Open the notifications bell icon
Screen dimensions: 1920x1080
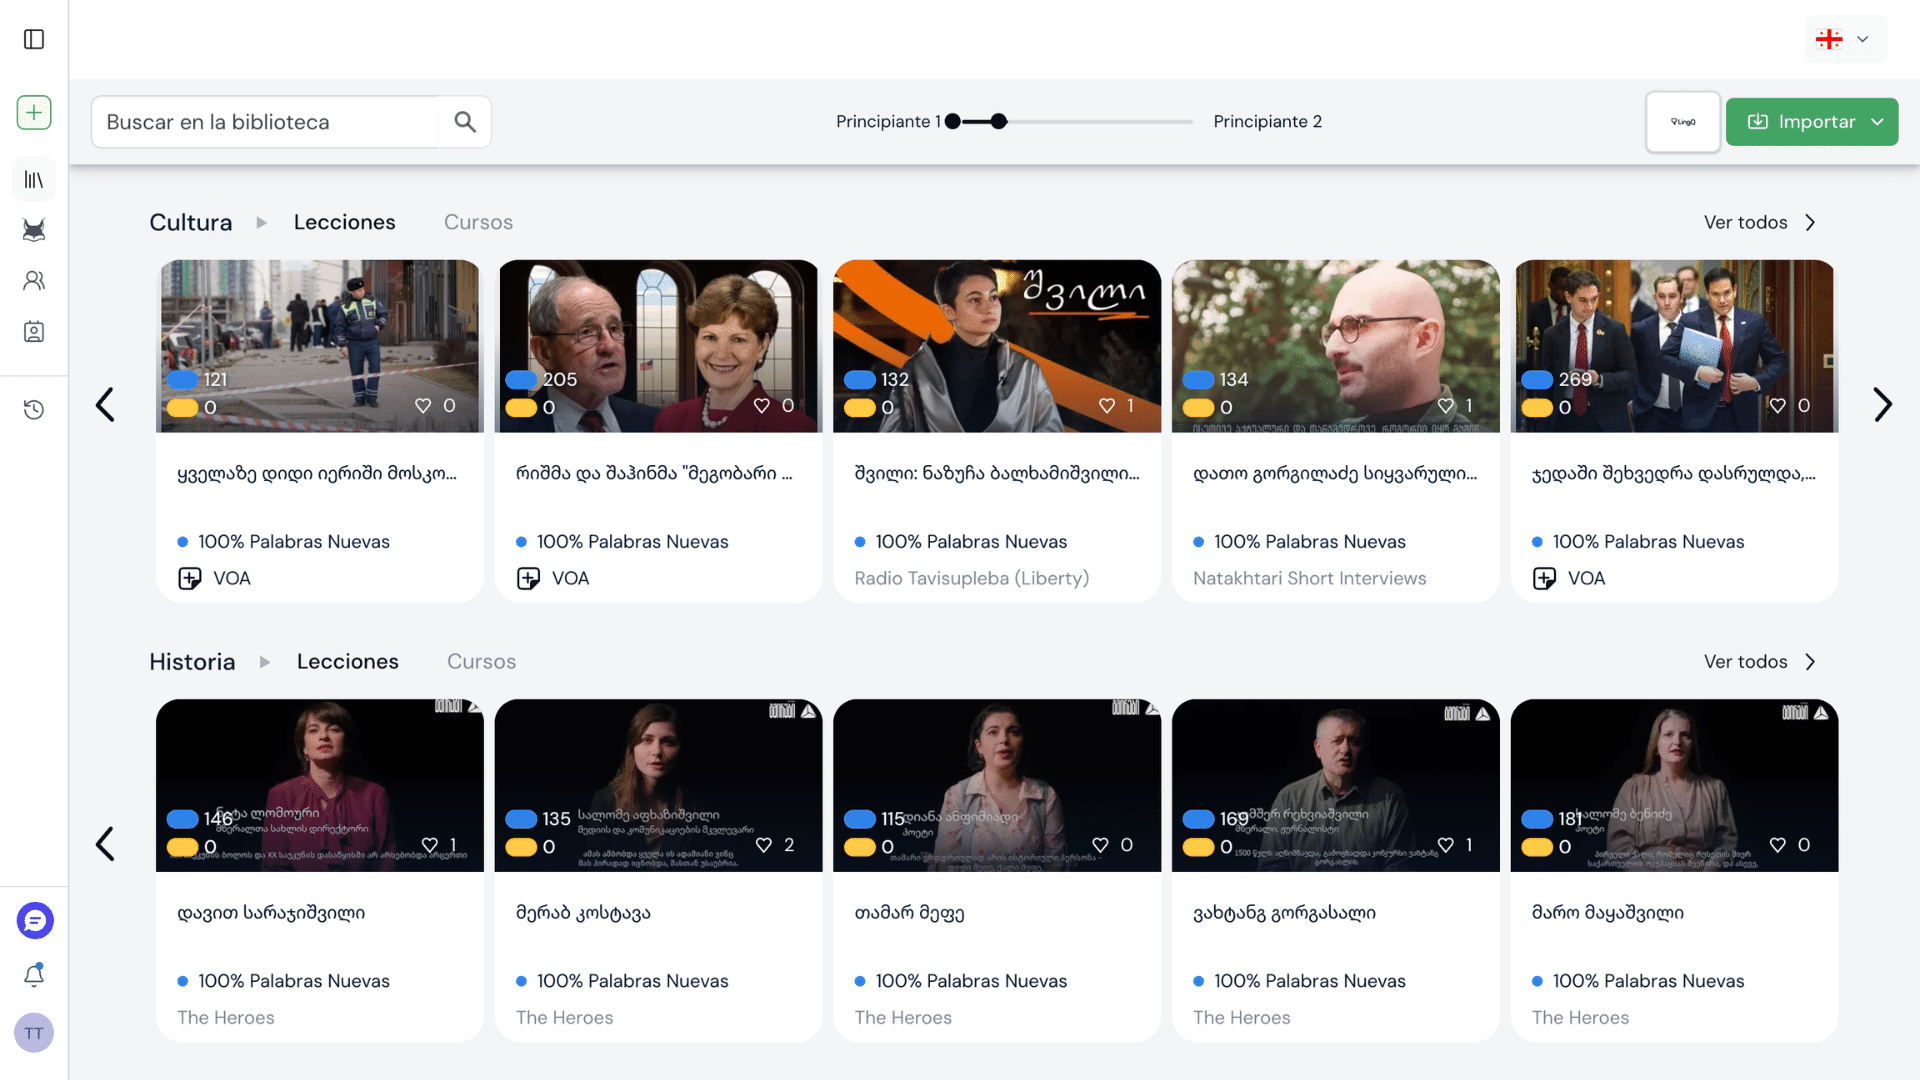point(34,974)
